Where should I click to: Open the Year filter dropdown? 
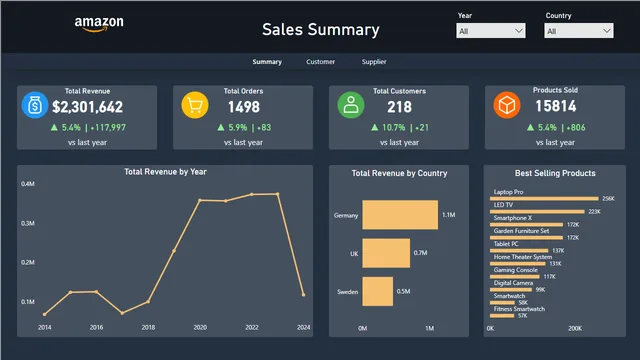[491, 31]
